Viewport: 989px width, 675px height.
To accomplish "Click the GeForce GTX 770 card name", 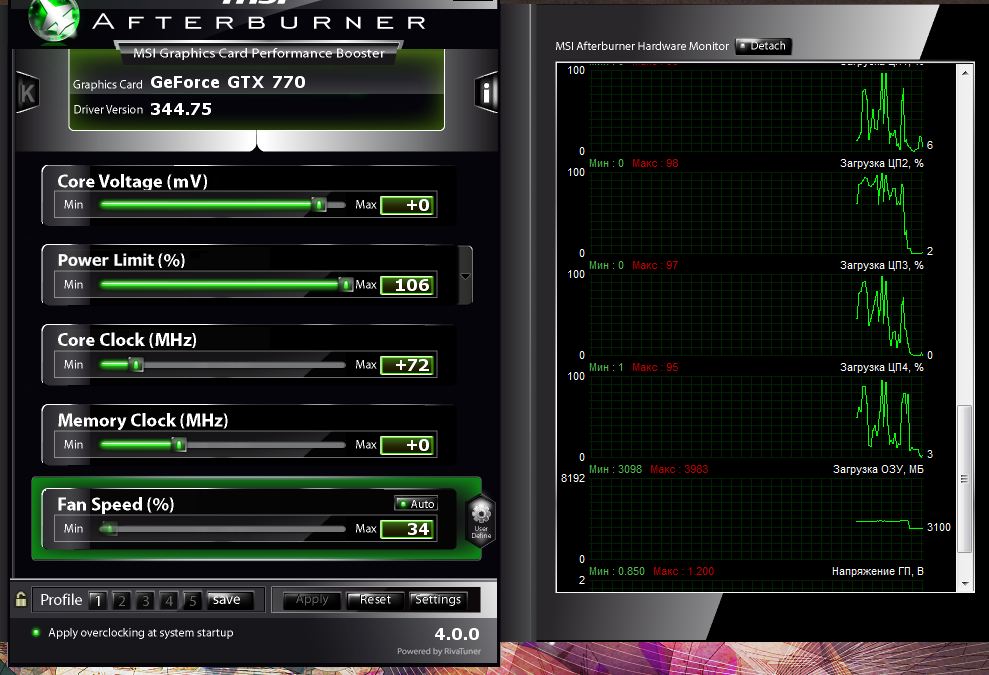I will (x=228, y=82).
